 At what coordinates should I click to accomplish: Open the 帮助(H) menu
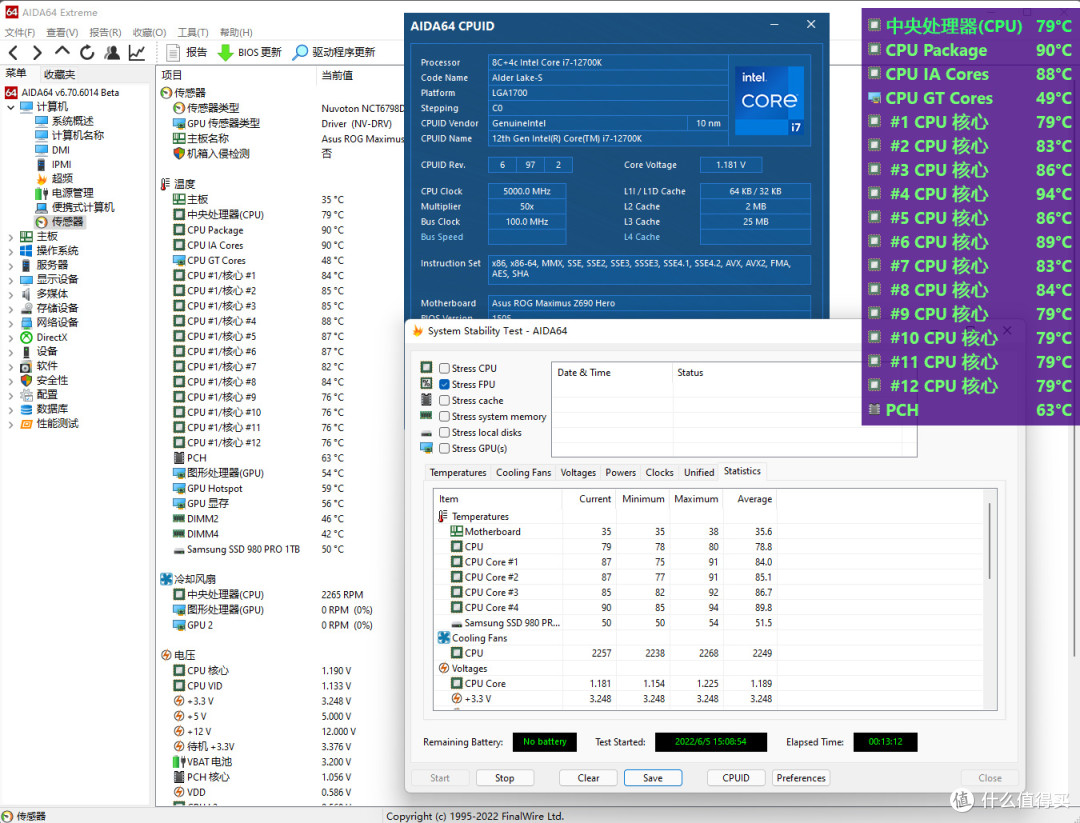pos(236,32)
